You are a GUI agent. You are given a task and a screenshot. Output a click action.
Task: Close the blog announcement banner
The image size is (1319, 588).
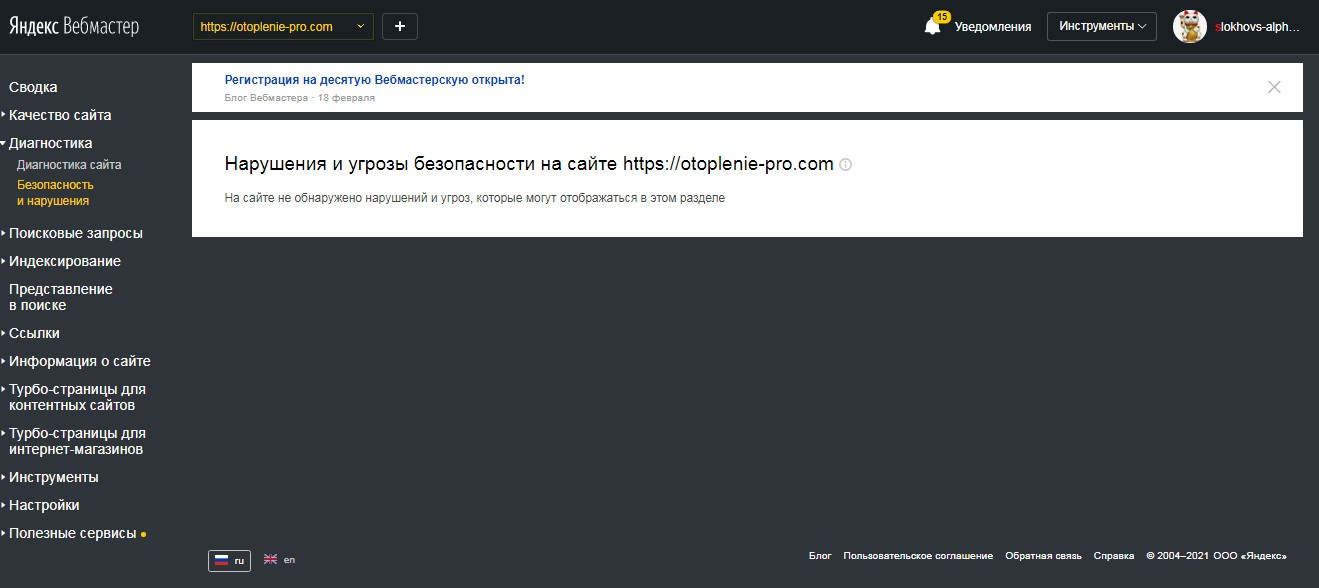click(1274, 87)
